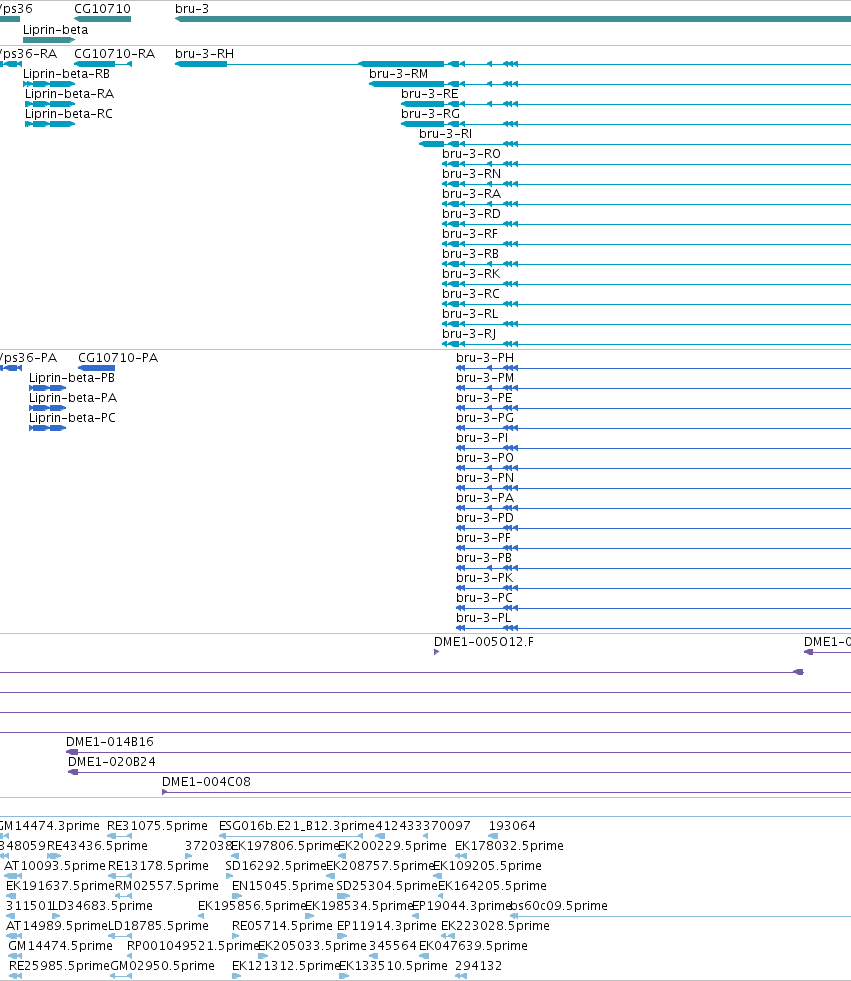Screen dimensions: 851x981
Task: Select the RE31075.5prime EST label
Action: (157, 826)
